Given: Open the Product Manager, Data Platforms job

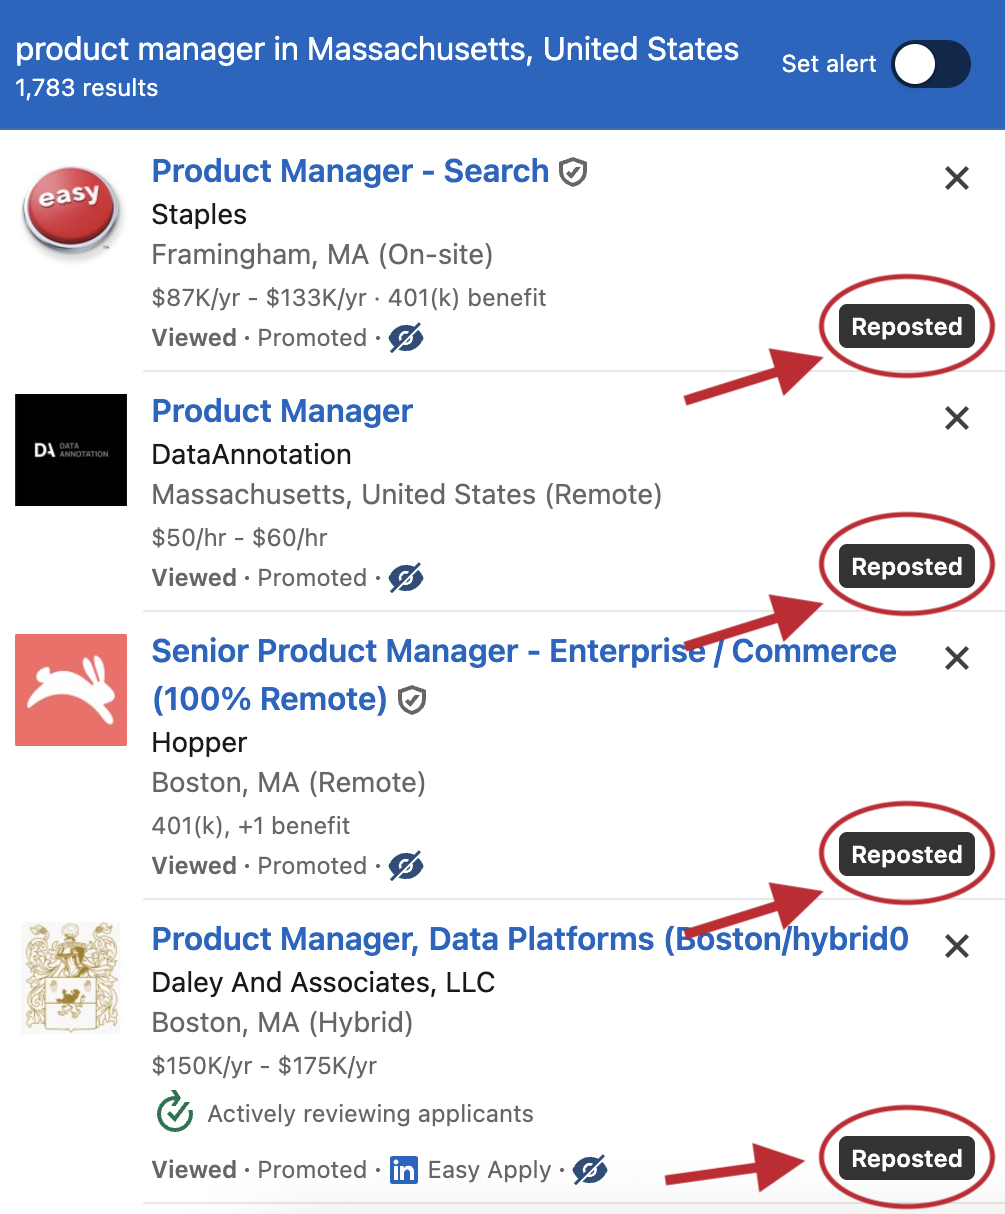Looking at the screenshot, I should pyautogui.click(x=530, y=939).
